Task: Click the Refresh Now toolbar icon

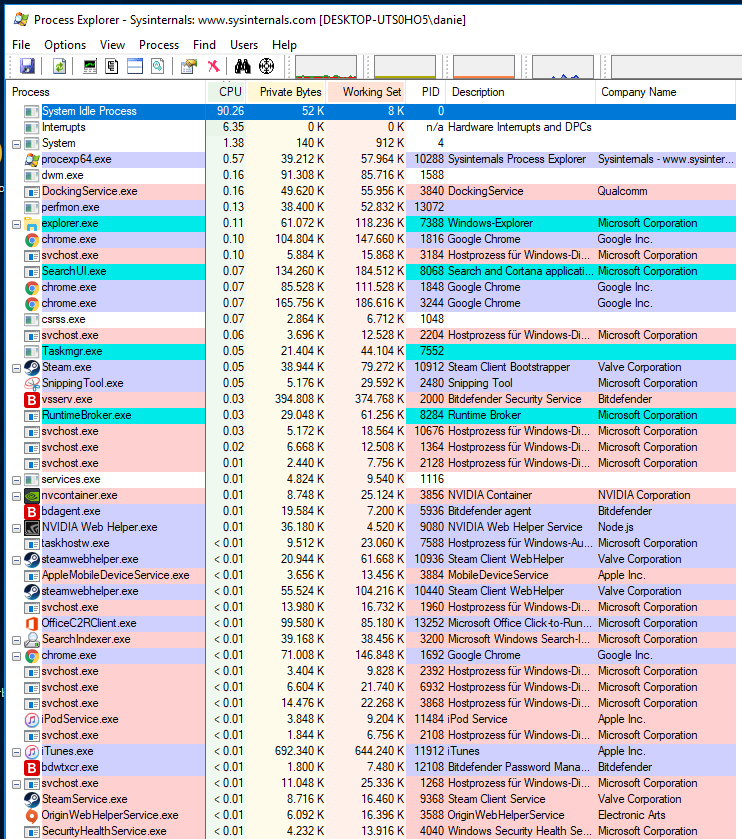Action: 59,66
